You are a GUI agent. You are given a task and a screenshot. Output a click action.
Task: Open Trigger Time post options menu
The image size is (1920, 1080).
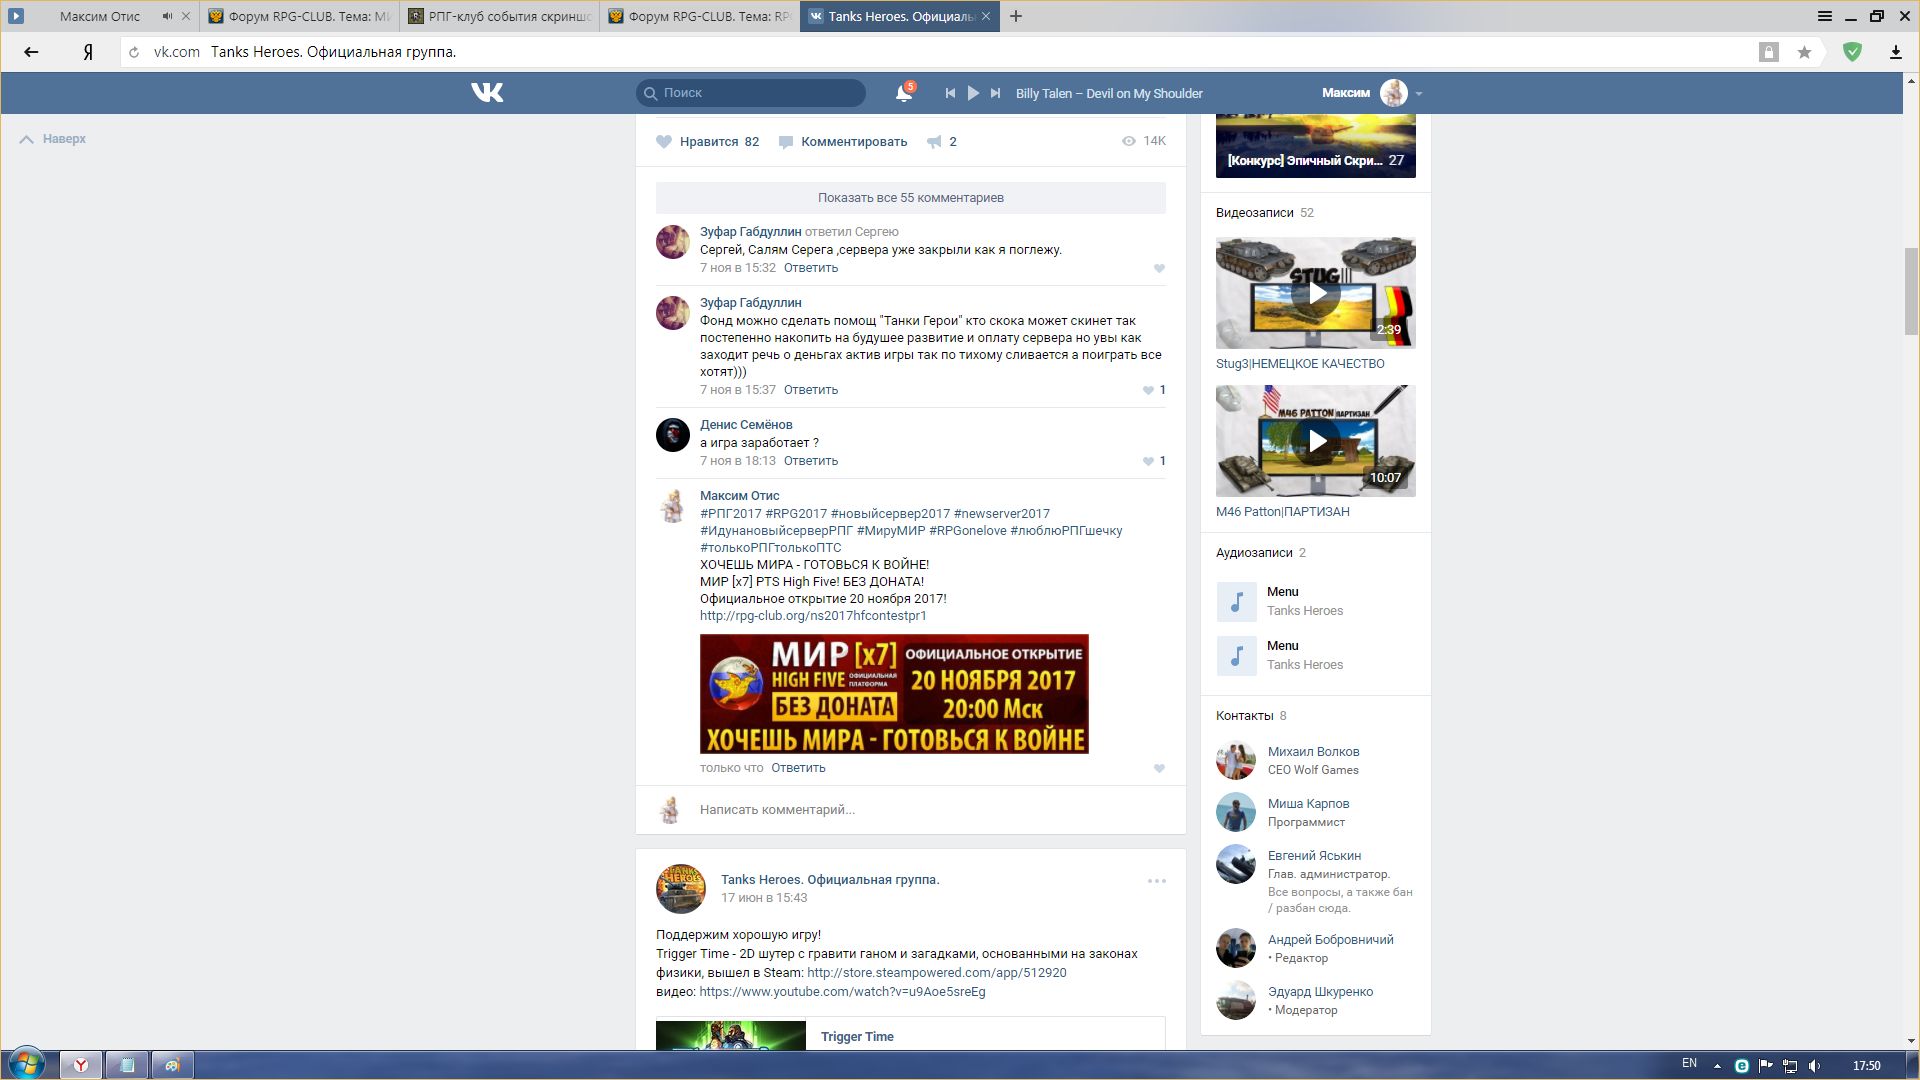1156,881
